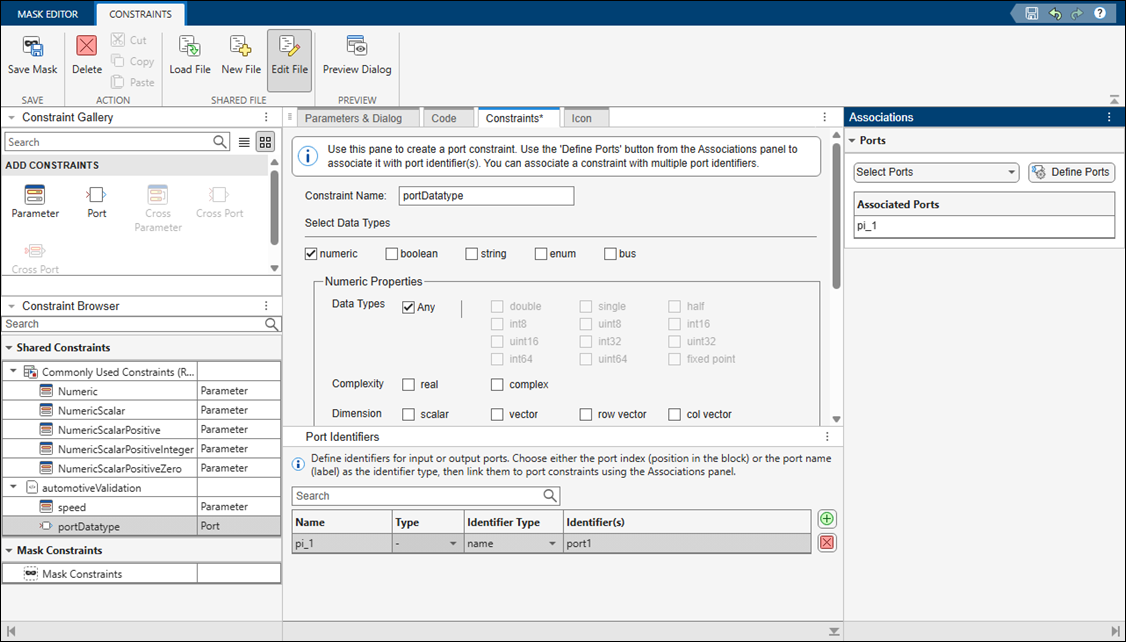The width and height of the screenshot is (1126, 642).
Task: Click the Save Mask icon
Action: point(32,55)
